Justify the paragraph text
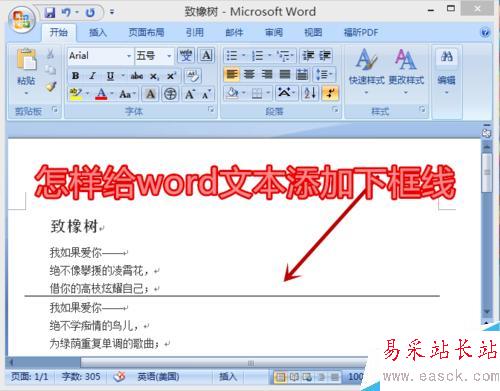This screenshot has height=391, width=500. coord(284,74)
